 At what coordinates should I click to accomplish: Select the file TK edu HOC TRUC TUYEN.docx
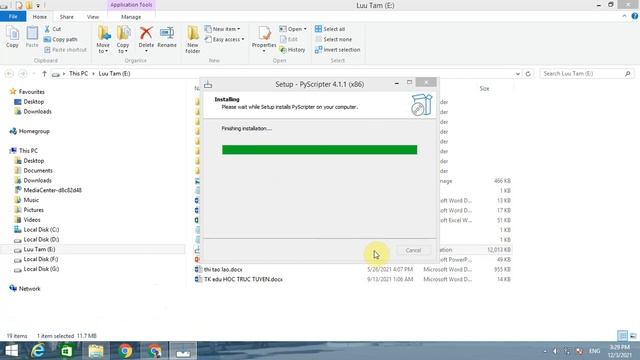click(243, 279)
